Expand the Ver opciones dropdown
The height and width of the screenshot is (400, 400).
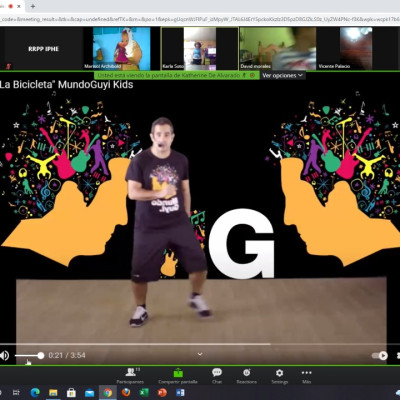click(282, 76)
